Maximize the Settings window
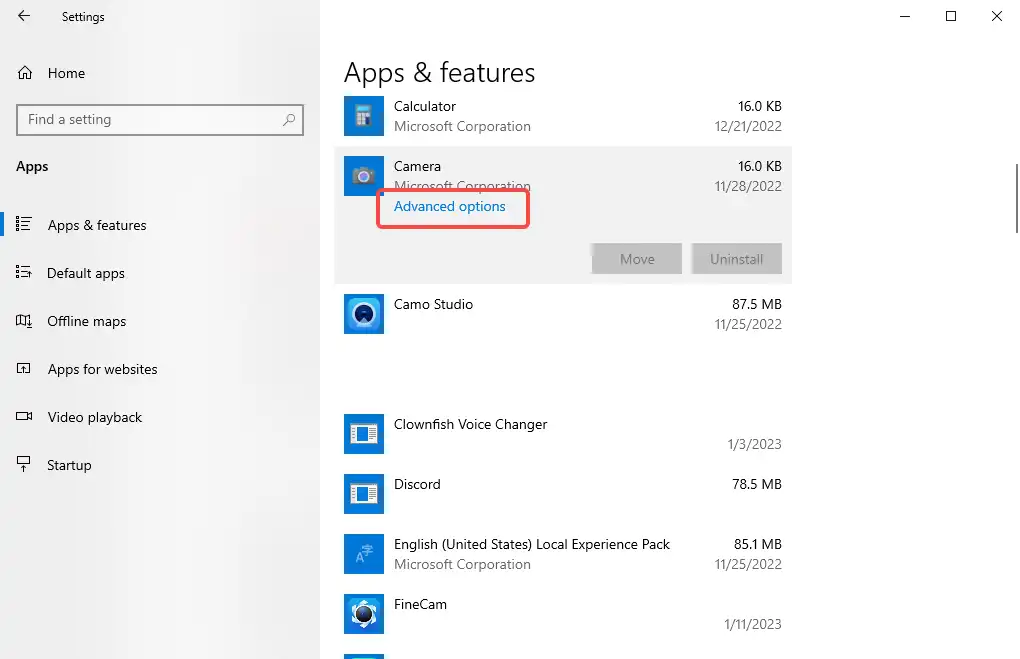The image size is (1020, 659). 950,16
